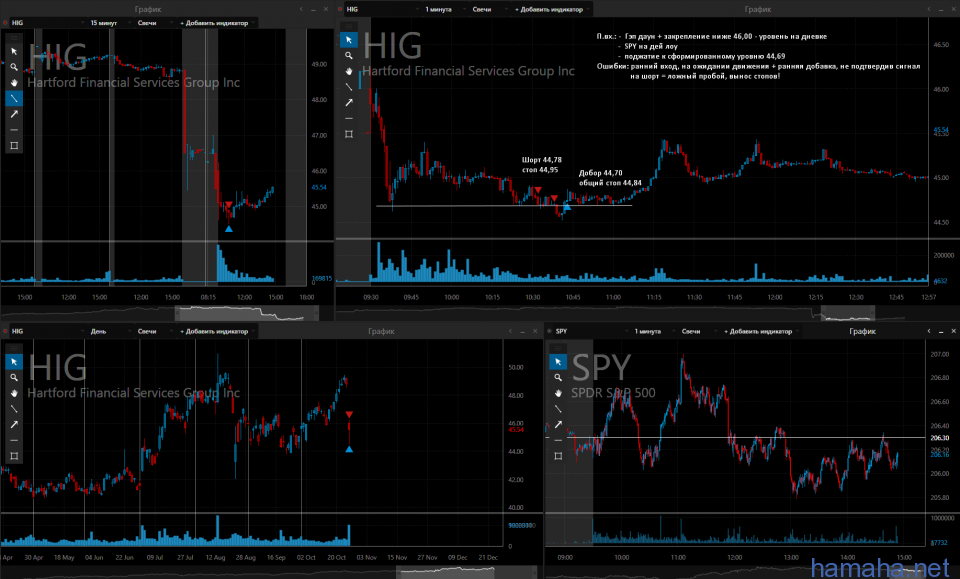The width and height of the screenshot is (960, 579).
Task: Click the red short marker on HIG daily chart
Action: pos(349,415)
